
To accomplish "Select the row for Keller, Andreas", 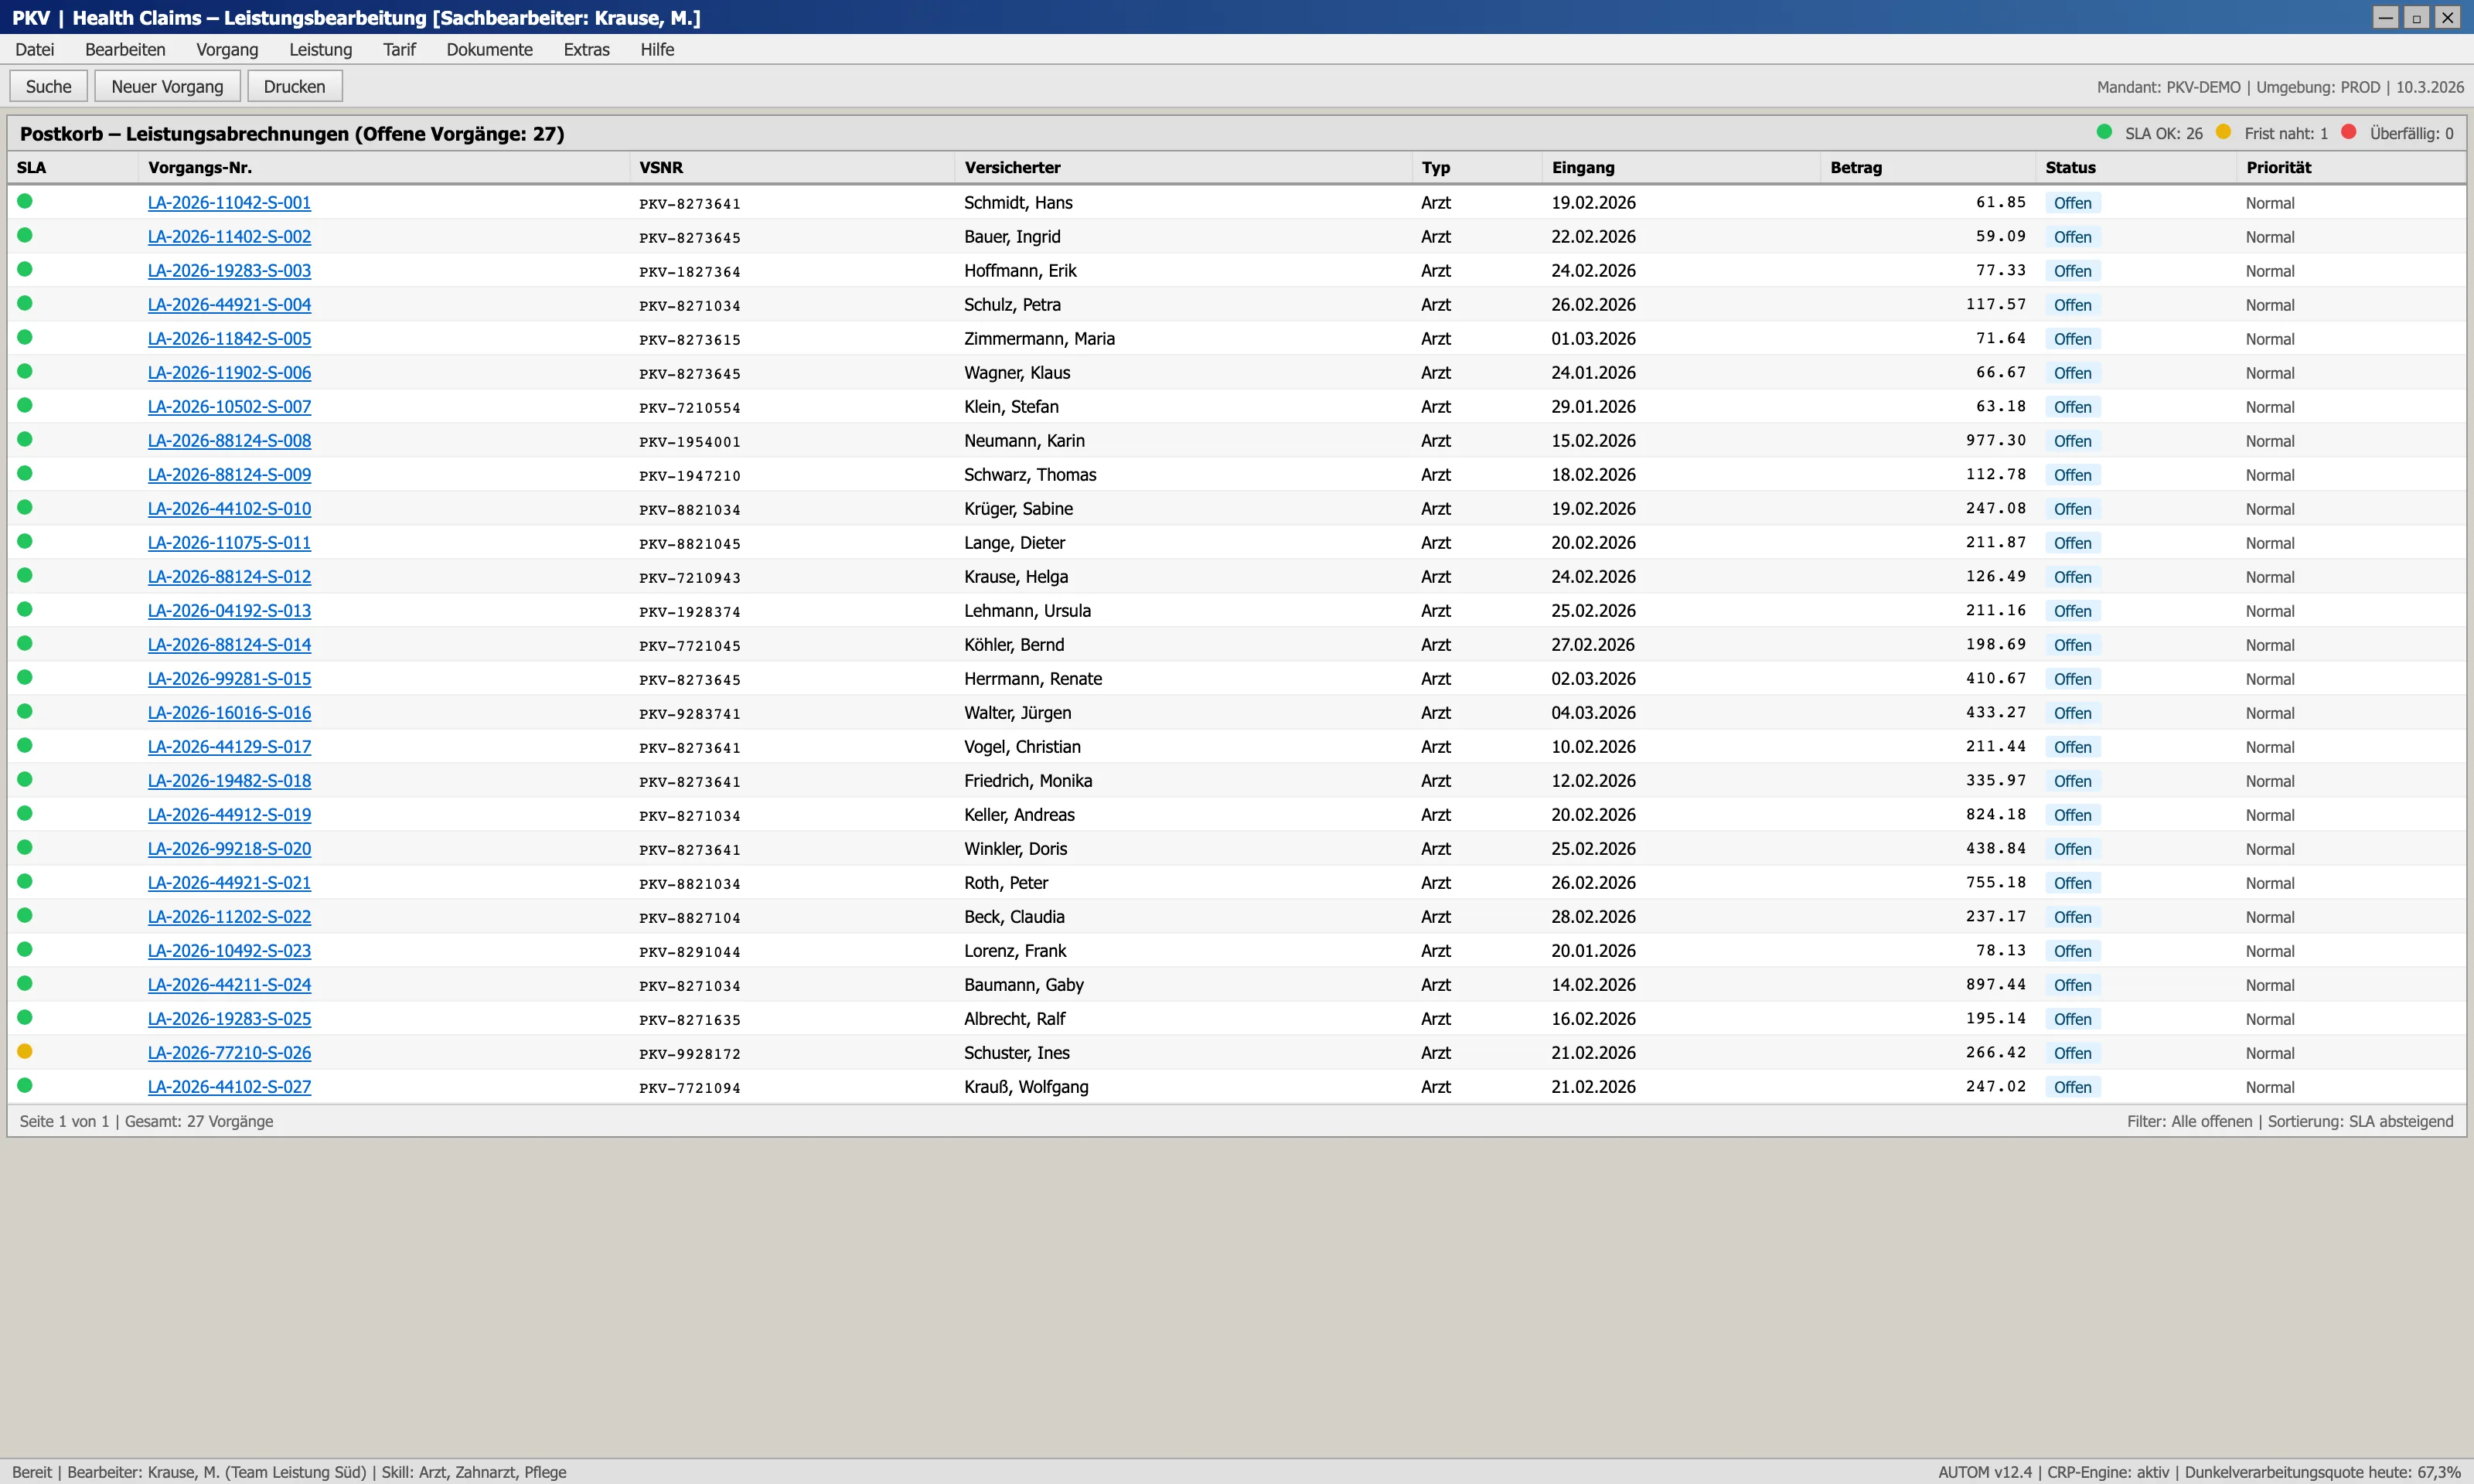I will pos(1236,814).
